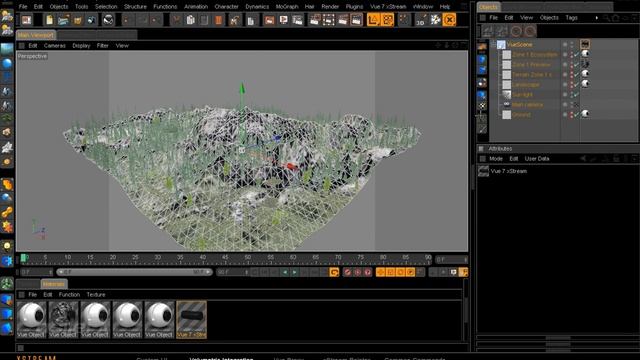Viewport: 640px width, 360px height.
Task: Select the Main camera row in Objects
Action: pyautogui.click(x=527, y=104)
